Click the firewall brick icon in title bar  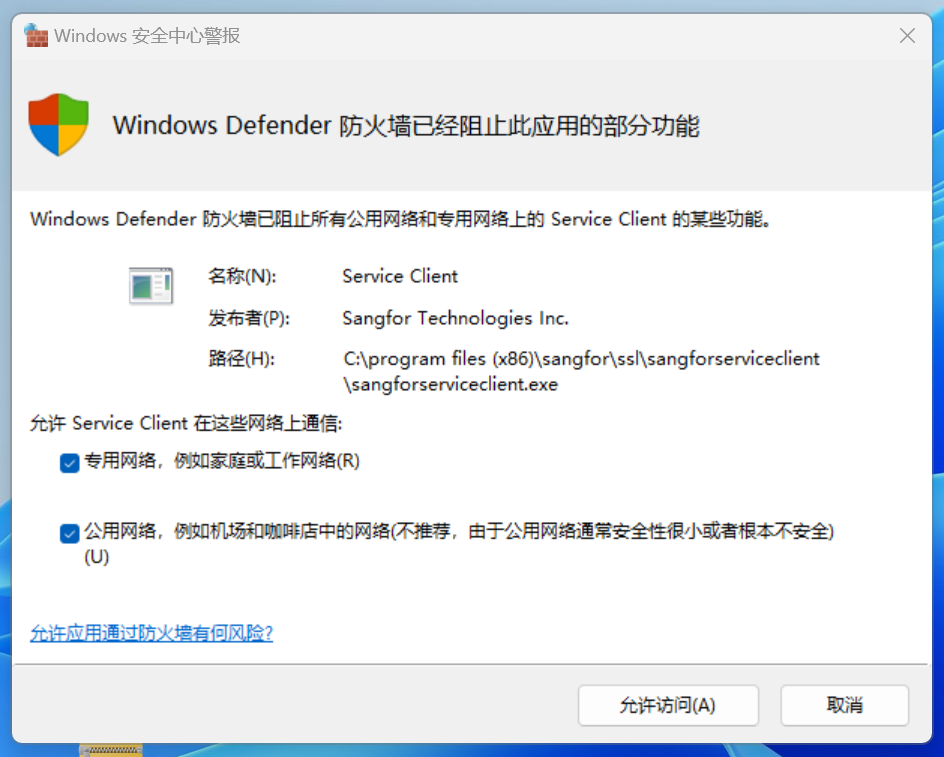pos(36,36)
